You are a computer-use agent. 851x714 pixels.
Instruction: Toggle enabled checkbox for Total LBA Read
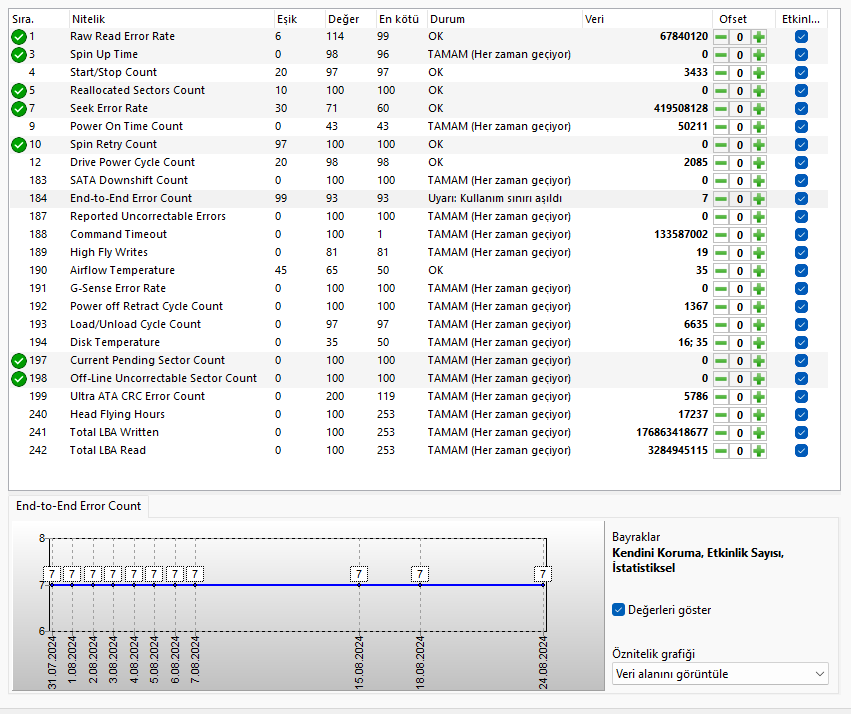(x=801, y=451)
